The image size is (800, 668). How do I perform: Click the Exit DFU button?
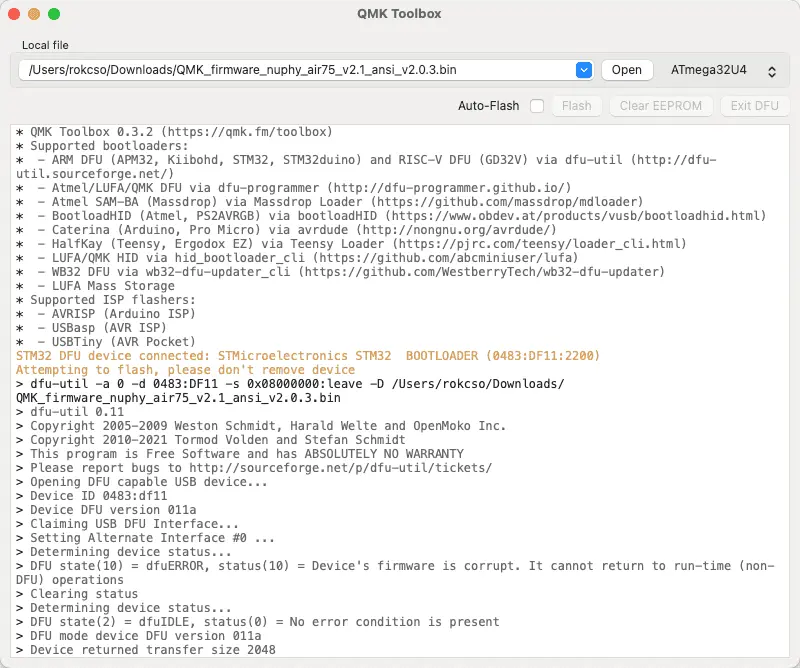tap(754, 106)
